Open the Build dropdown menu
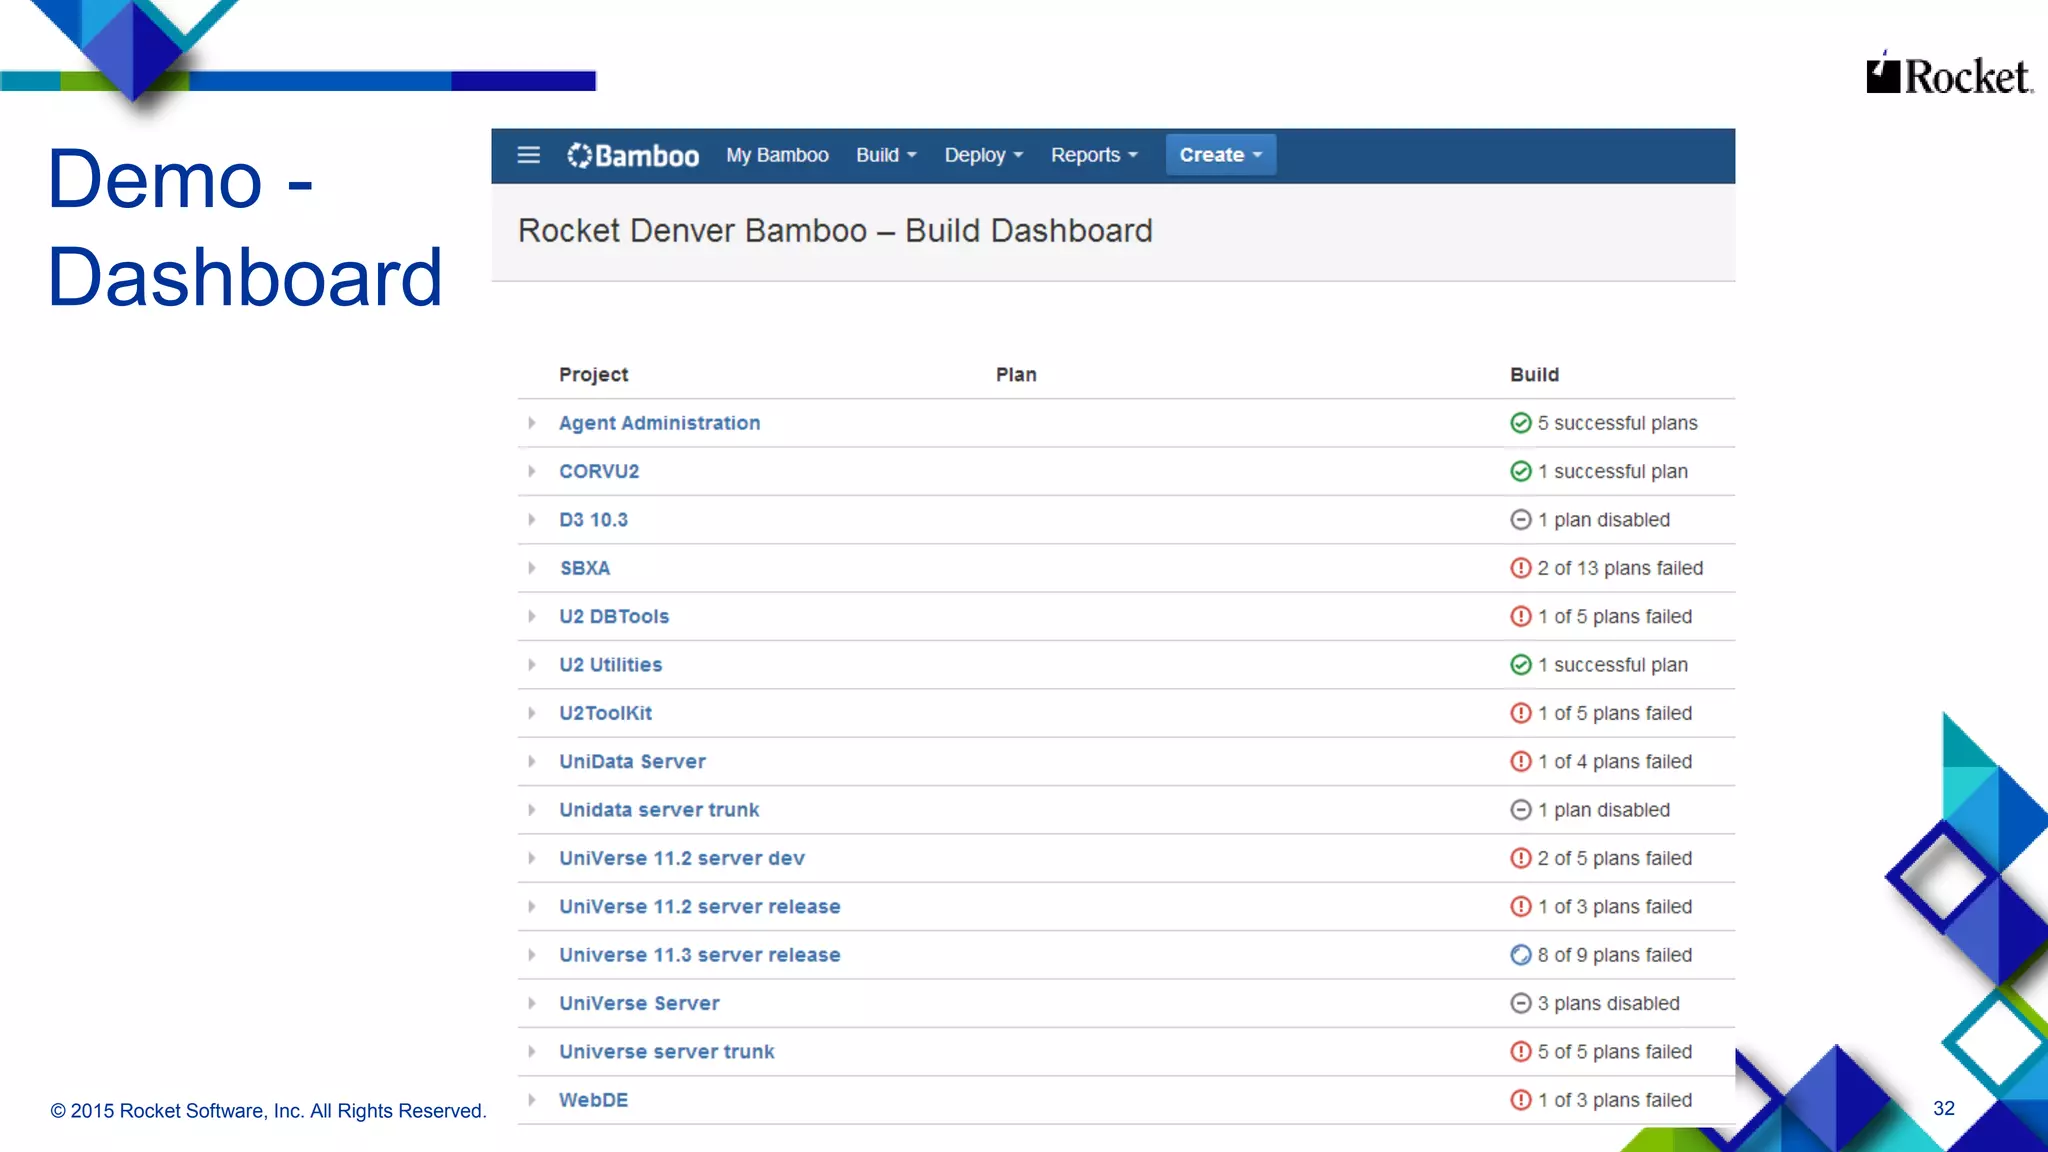The width and height of the screenshot is (2048, 1152). [886, 155]
